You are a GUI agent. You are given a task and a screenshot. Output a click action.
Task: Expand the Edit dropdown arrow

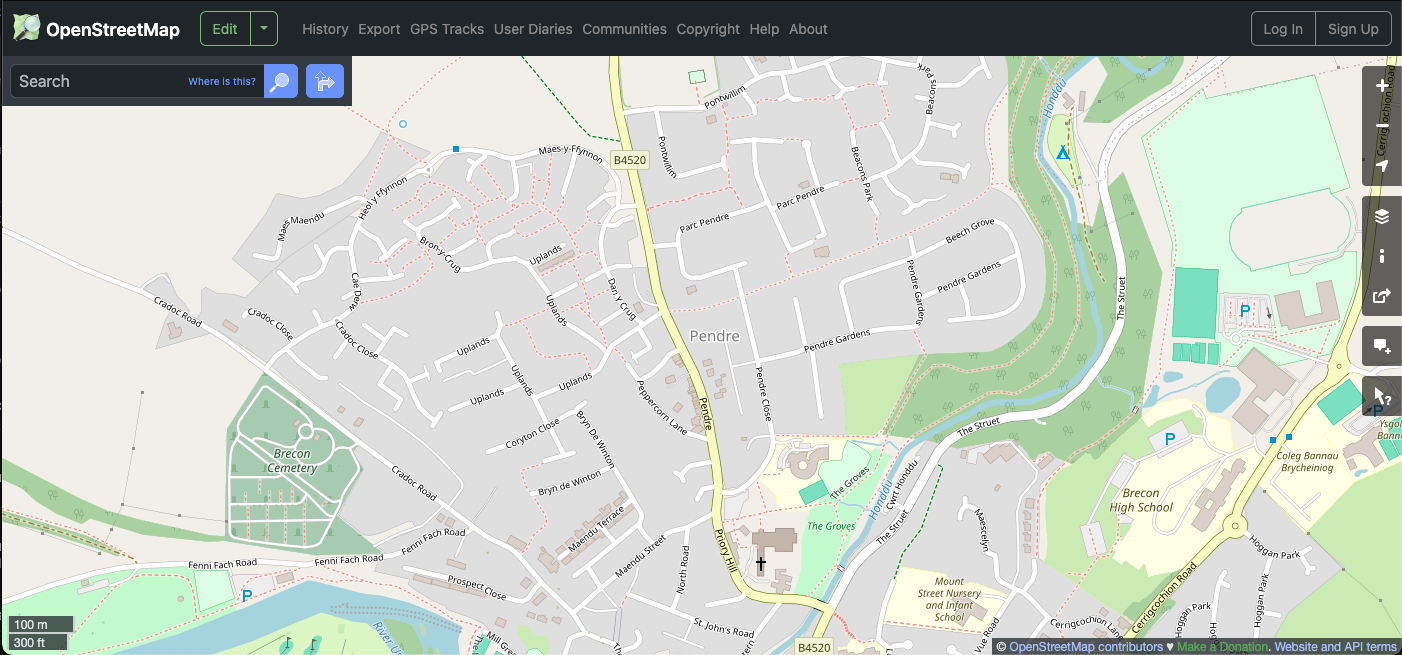[263, 29]
